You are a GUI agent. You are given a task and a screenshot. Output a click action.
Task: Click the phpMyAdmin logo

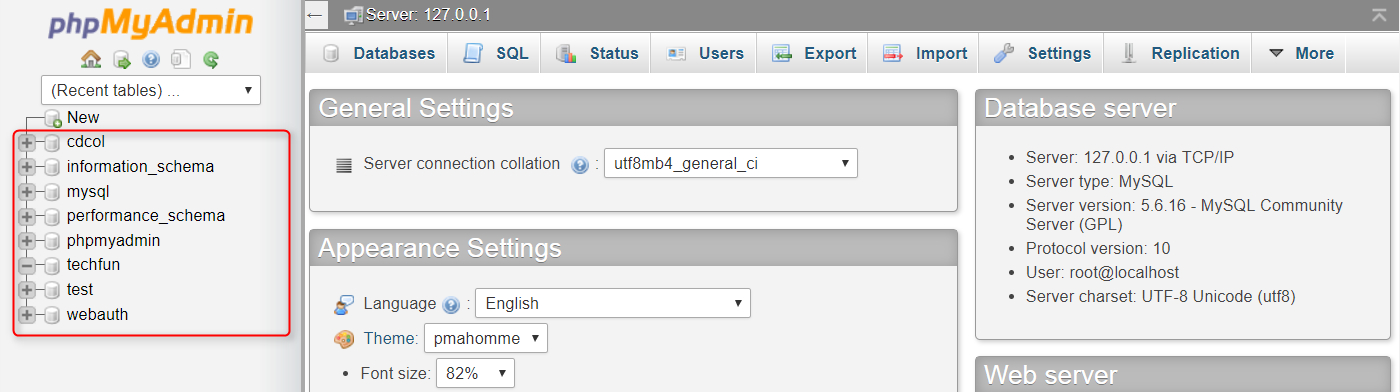pos(150,24)
